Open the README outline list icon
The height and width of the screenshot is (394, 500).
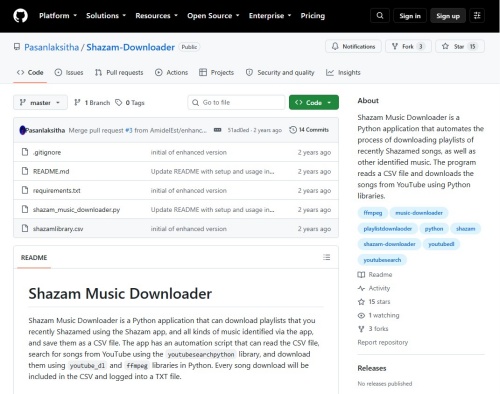[x=327, y=257]
